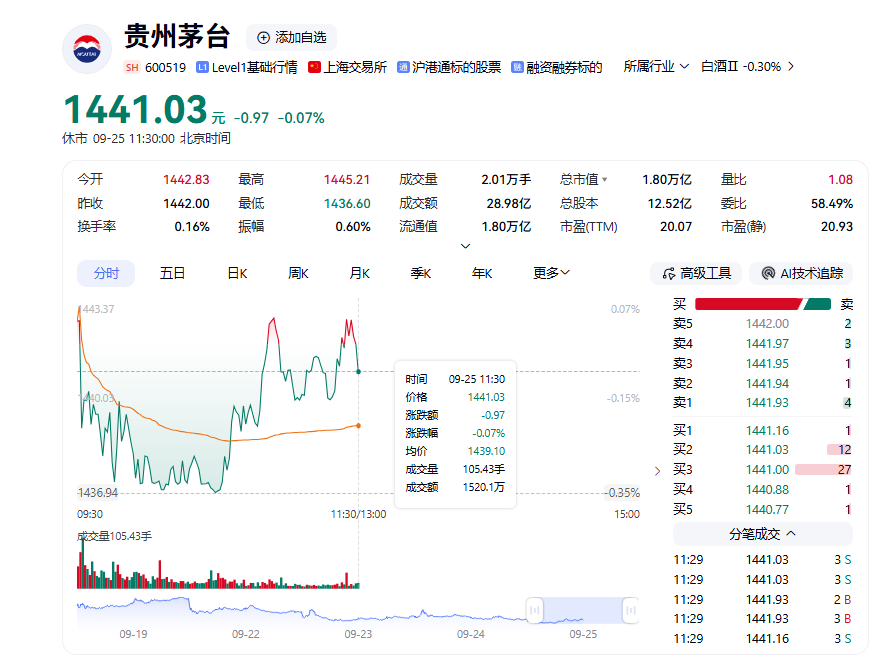This screenshot has width=877, height=660.
Task: Expand order book side arrow
Action: [x=658, y=471]
